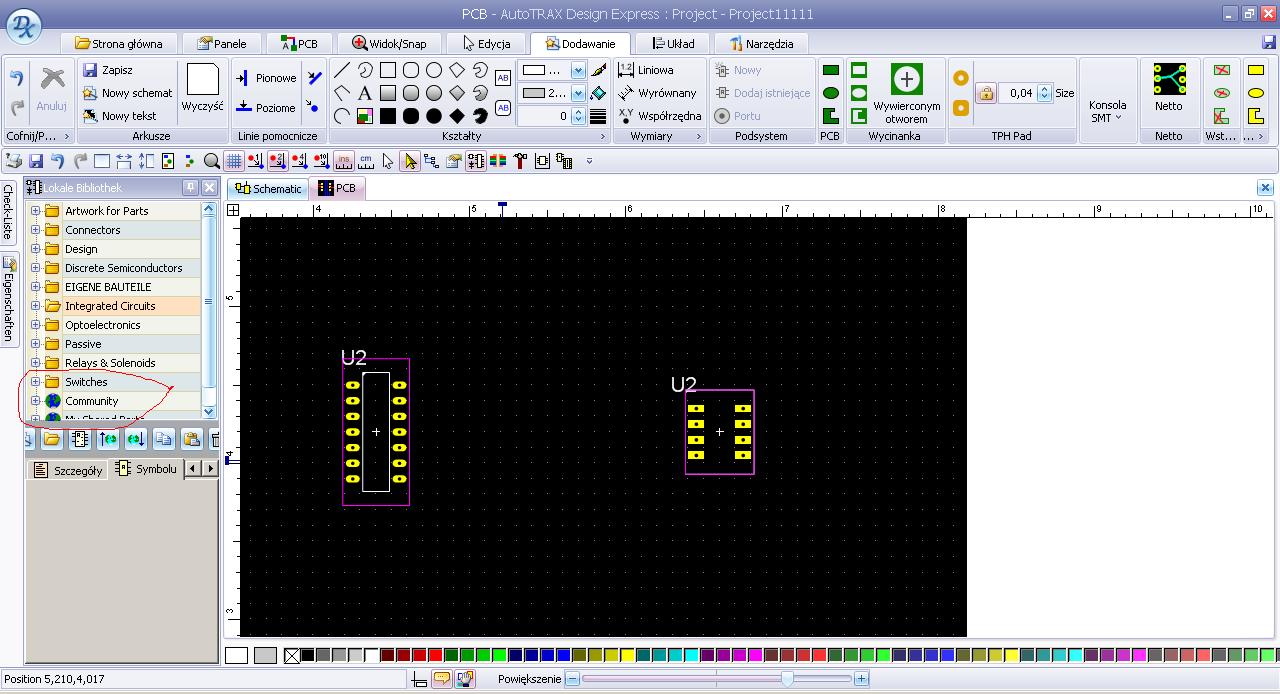Switch to the Symbolu panel tab
The image size is (1280, 694).
tap(147, 469)
